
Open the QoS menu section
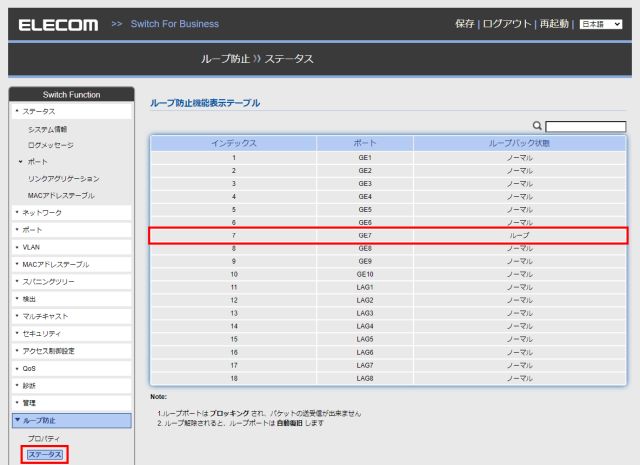click(29, 367)
